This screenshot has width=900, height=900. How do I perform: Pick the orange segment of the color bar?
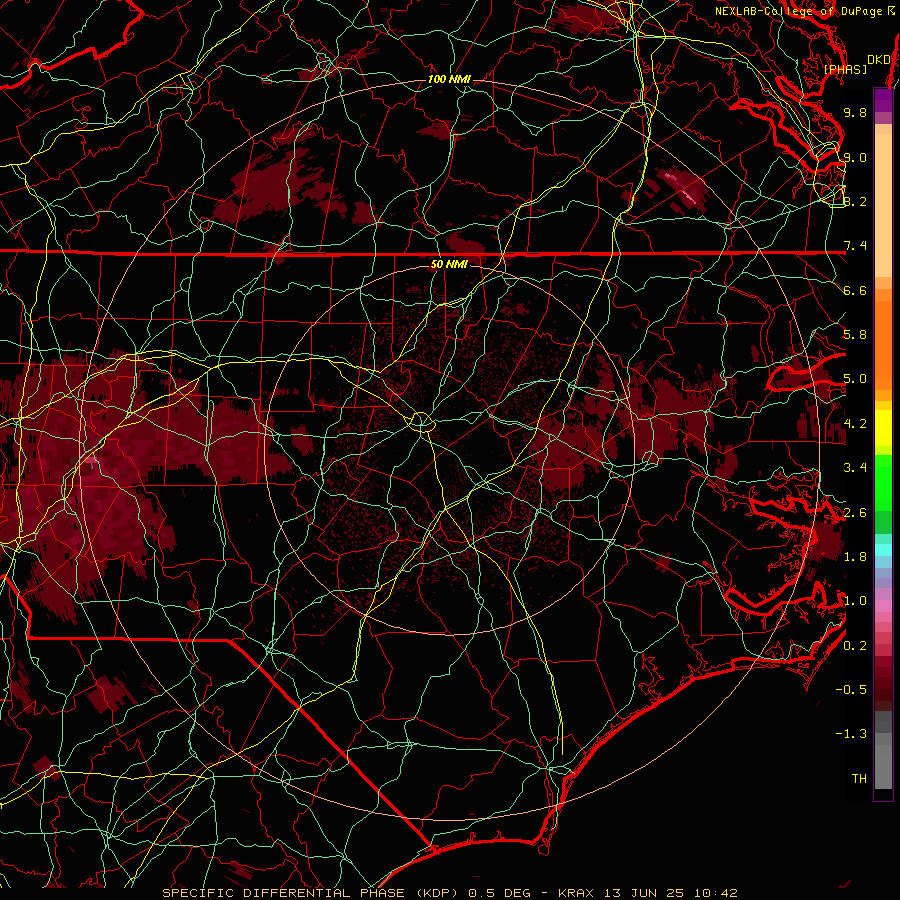(883, 340)
